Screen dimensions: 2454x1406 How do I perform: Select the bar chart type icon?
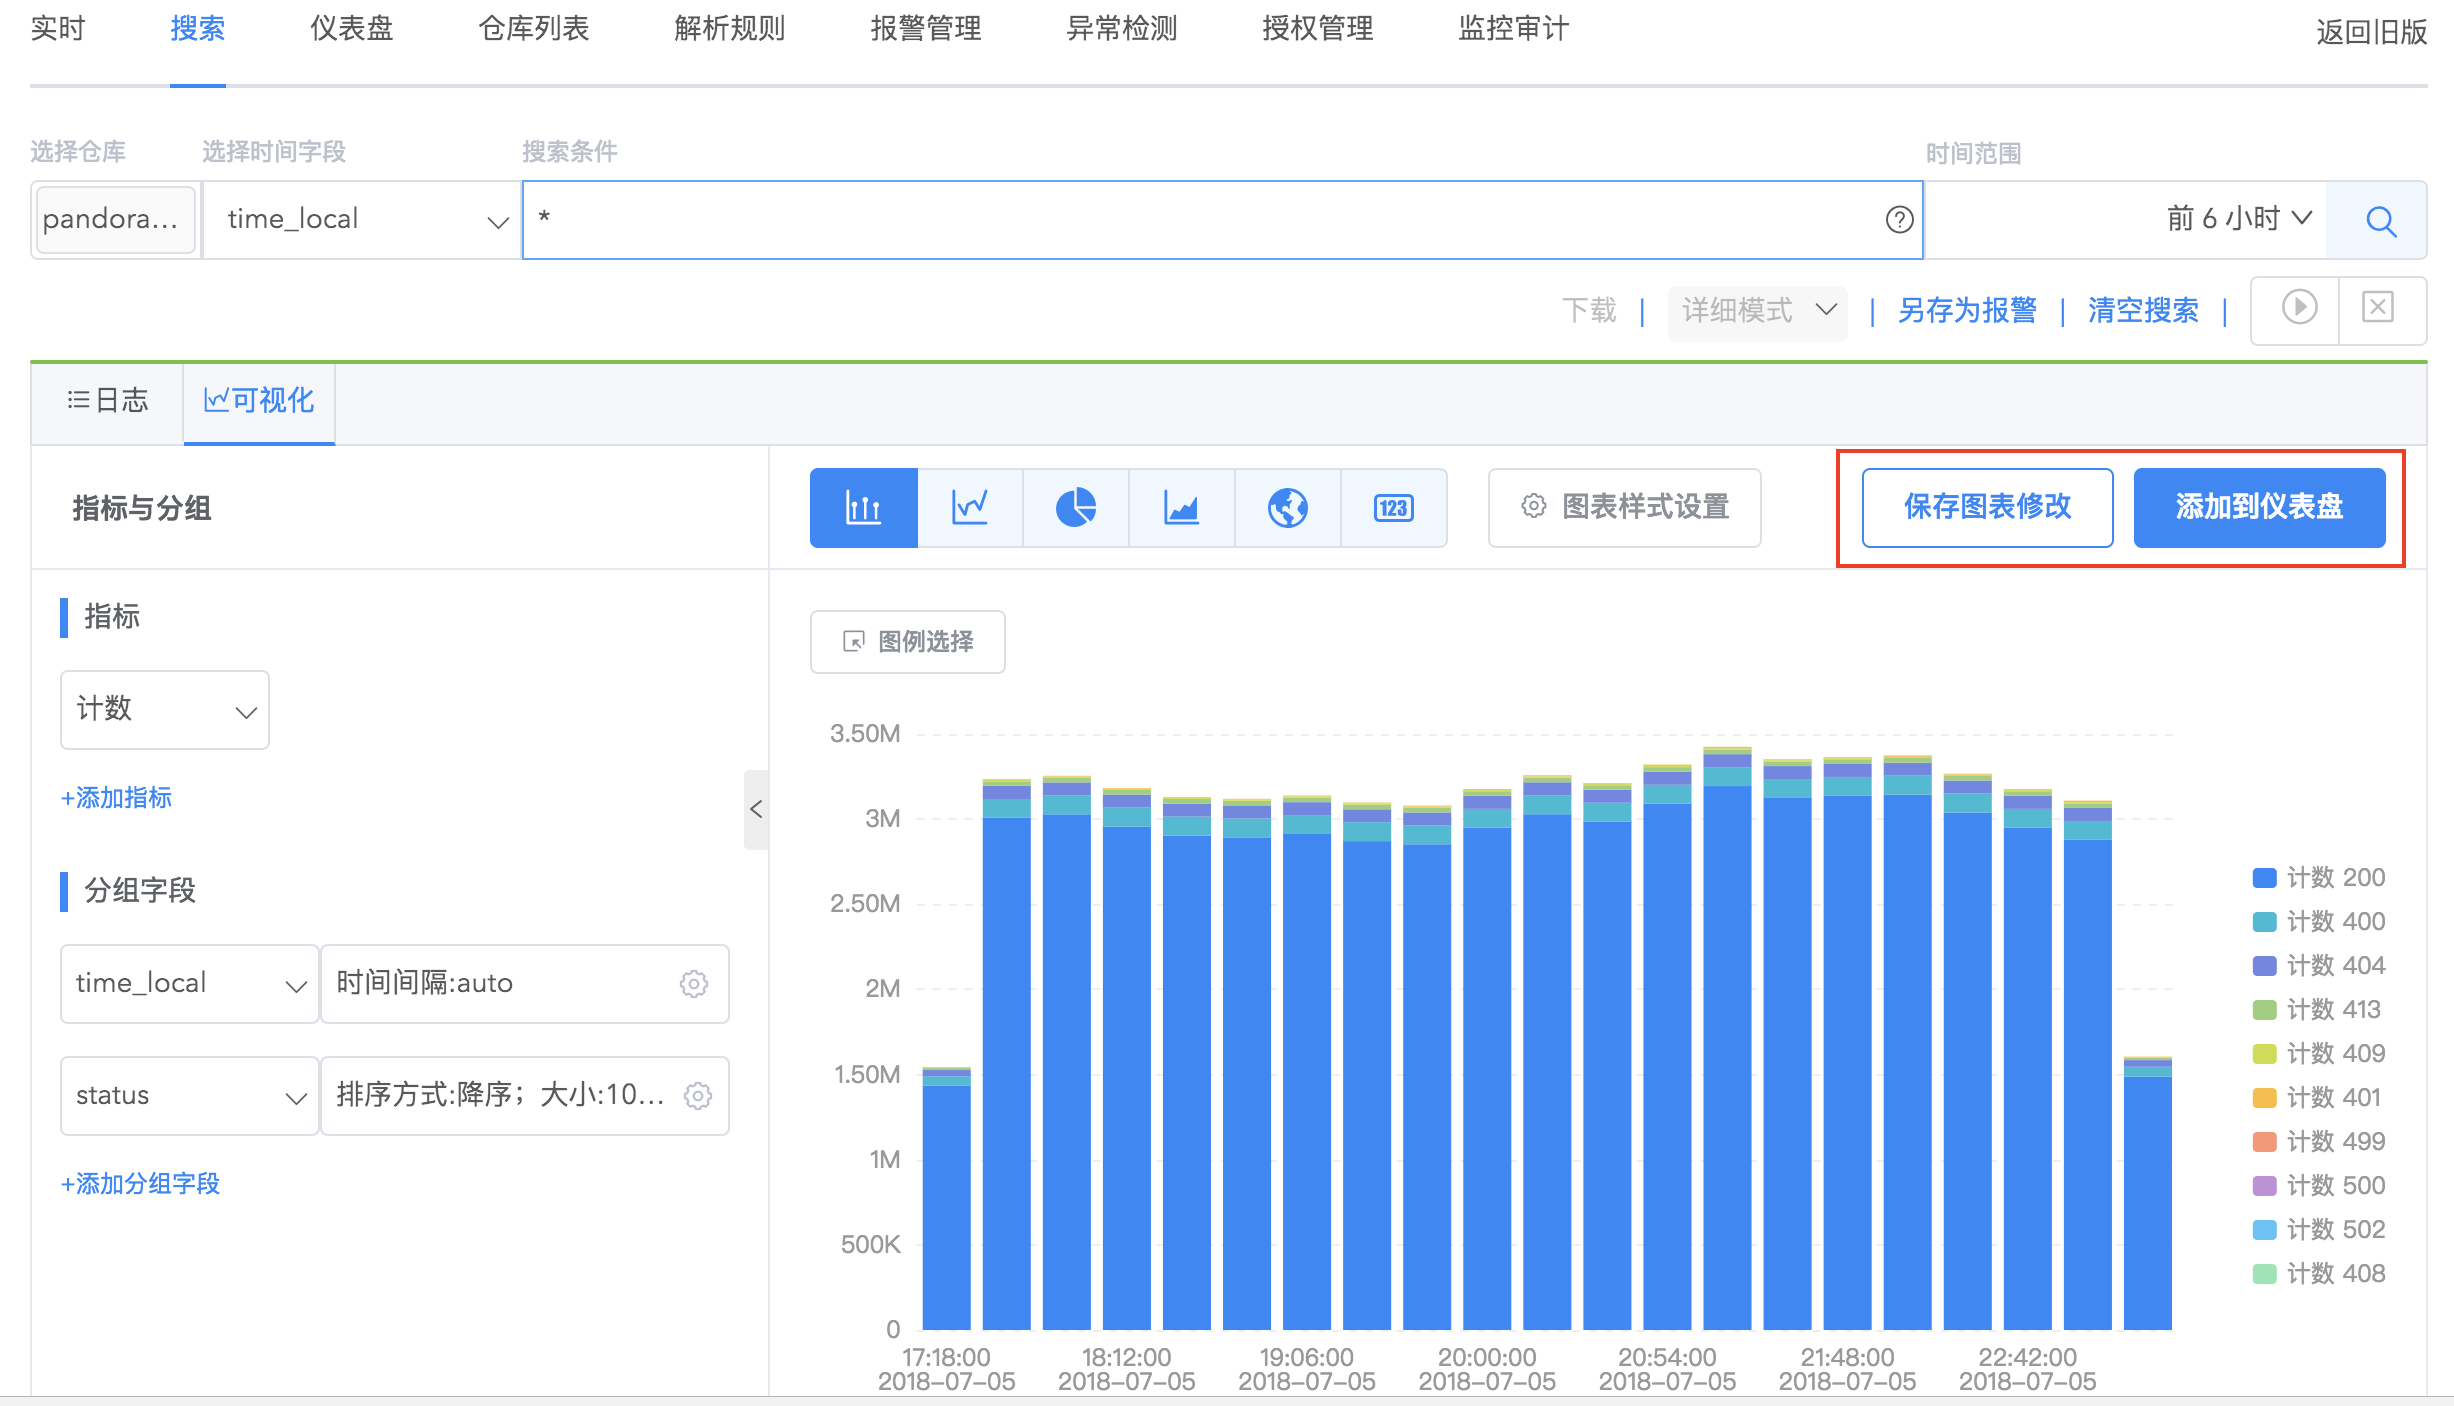[863, 508]
